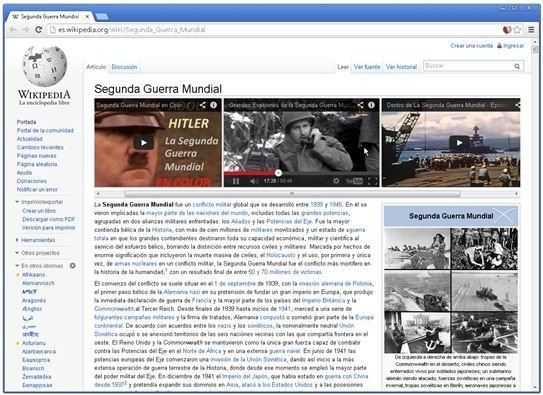Open the Holocausto article link

[281, 255]
